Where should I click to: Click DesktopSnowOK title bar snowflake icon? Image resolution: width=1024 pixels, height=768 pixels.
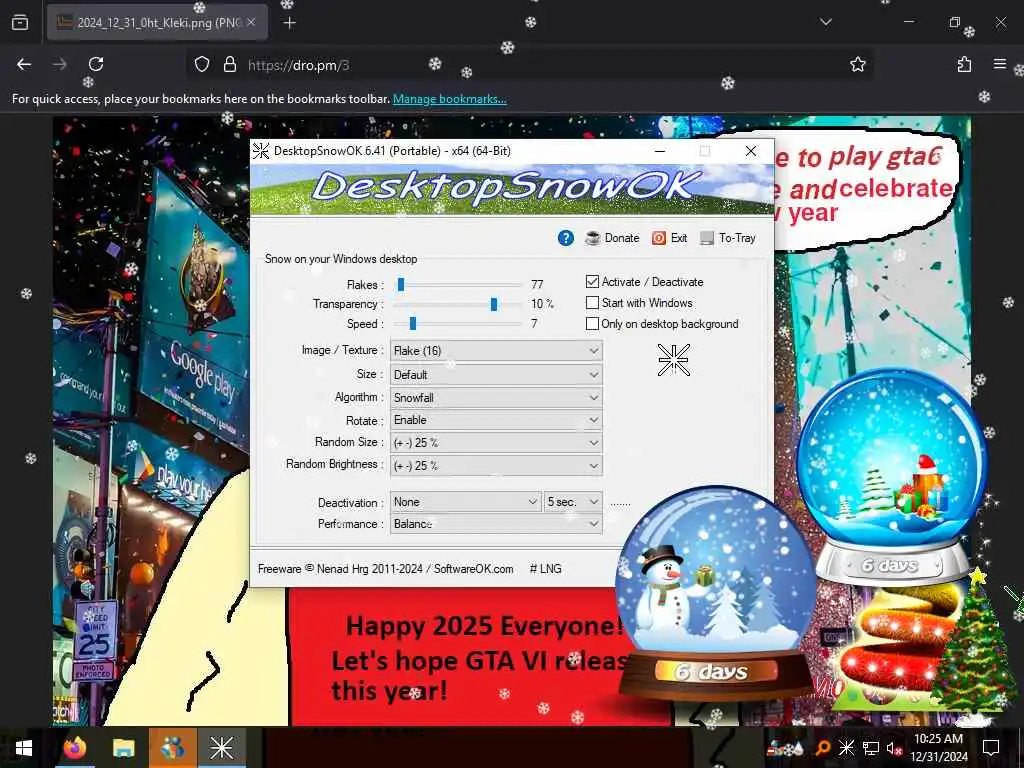261,151
